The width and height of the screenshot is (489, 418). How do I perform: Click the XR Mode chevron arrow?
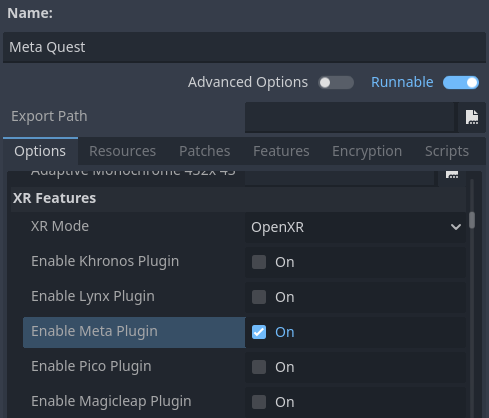(456, 227)
